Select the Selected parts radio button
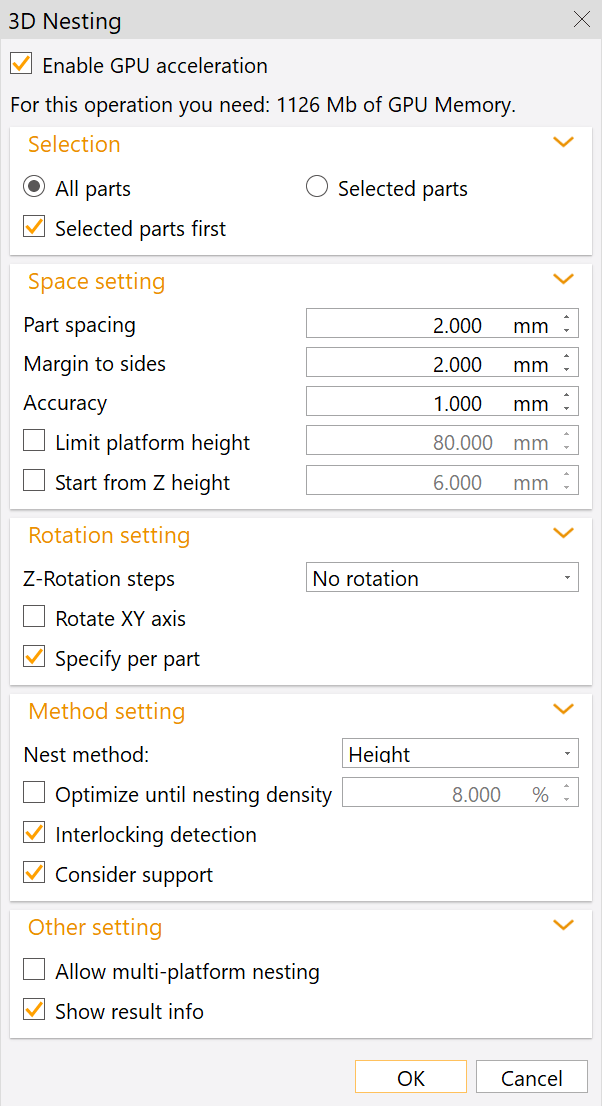Screen dimensions: 602x1106 [316, 186]
